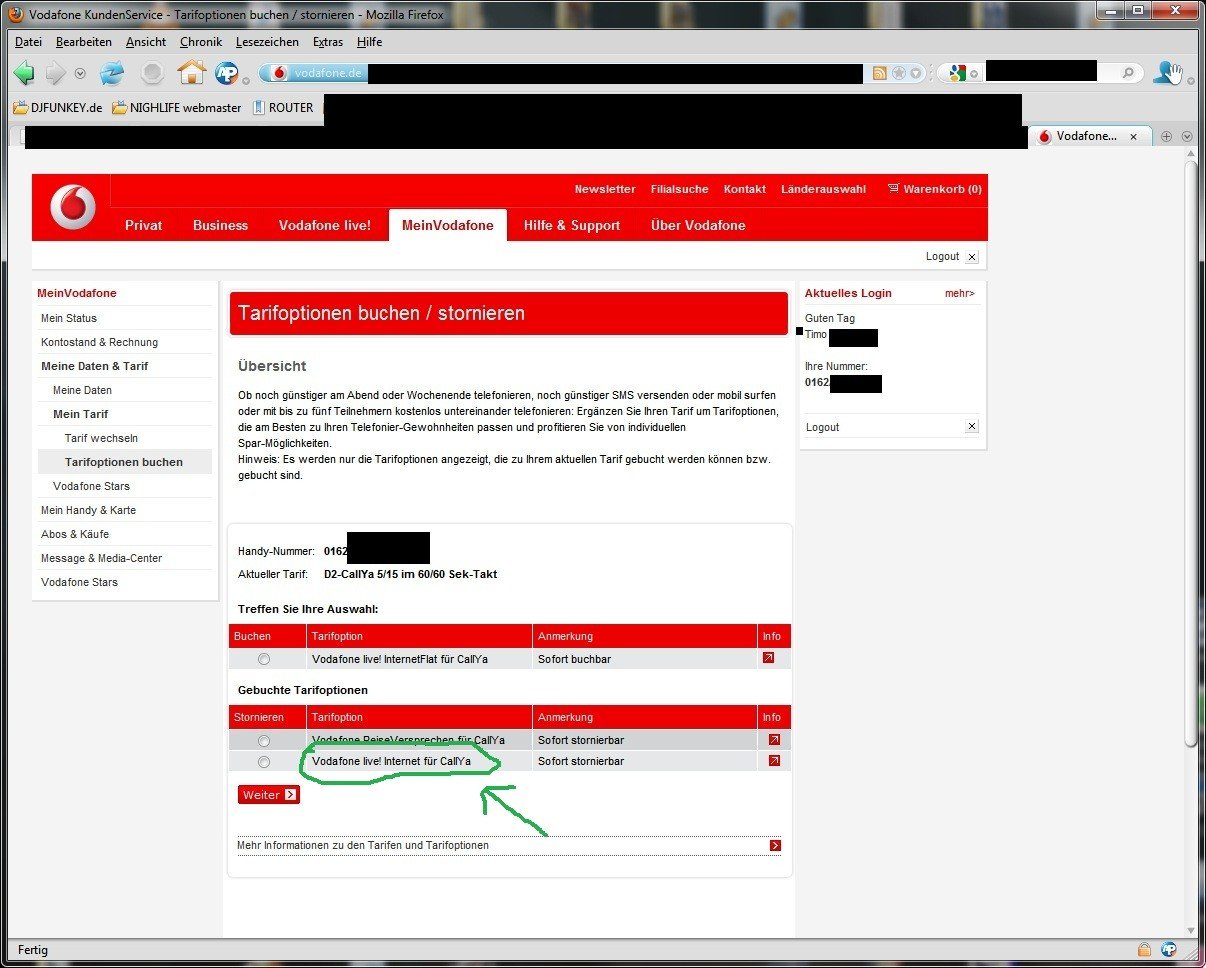The image size is (1206, 968).
Task: Open the Lesezeichen menu
Action: (267, 42)
